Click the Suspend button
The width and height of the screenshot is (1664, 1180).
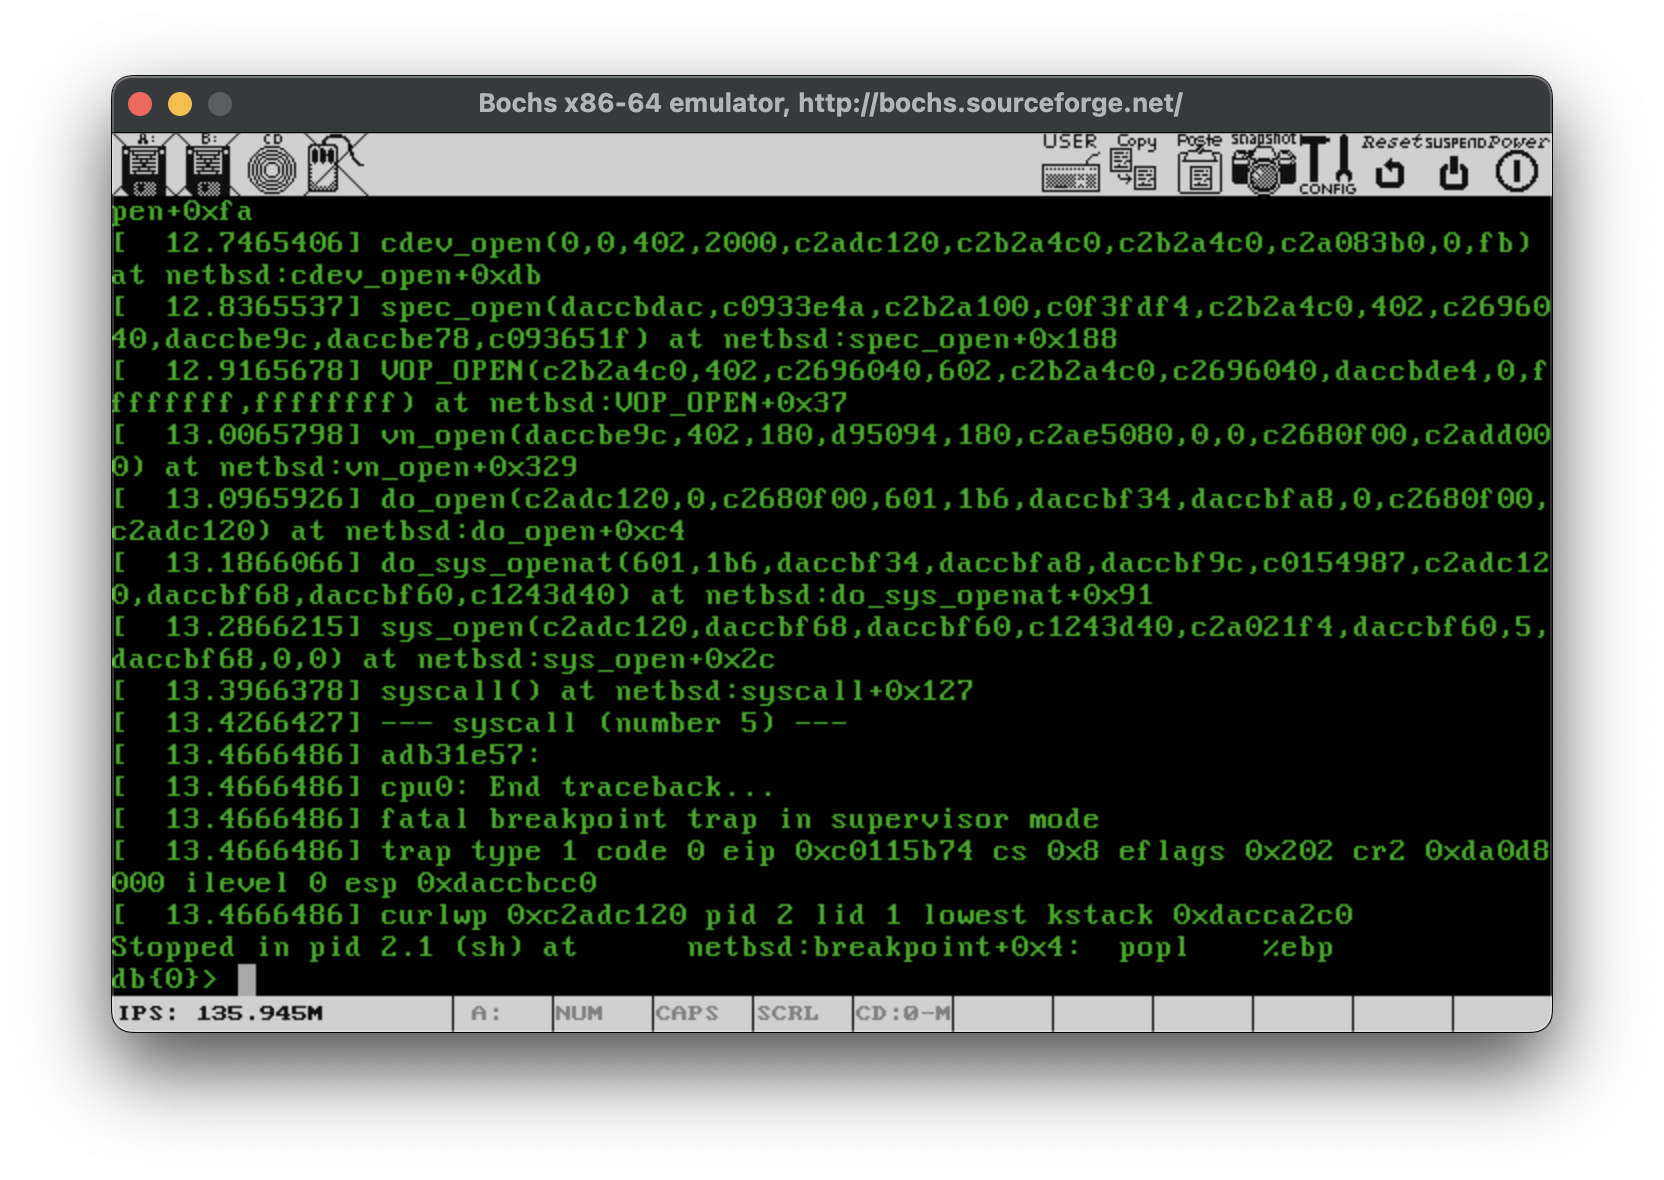tap(1454, 163)
